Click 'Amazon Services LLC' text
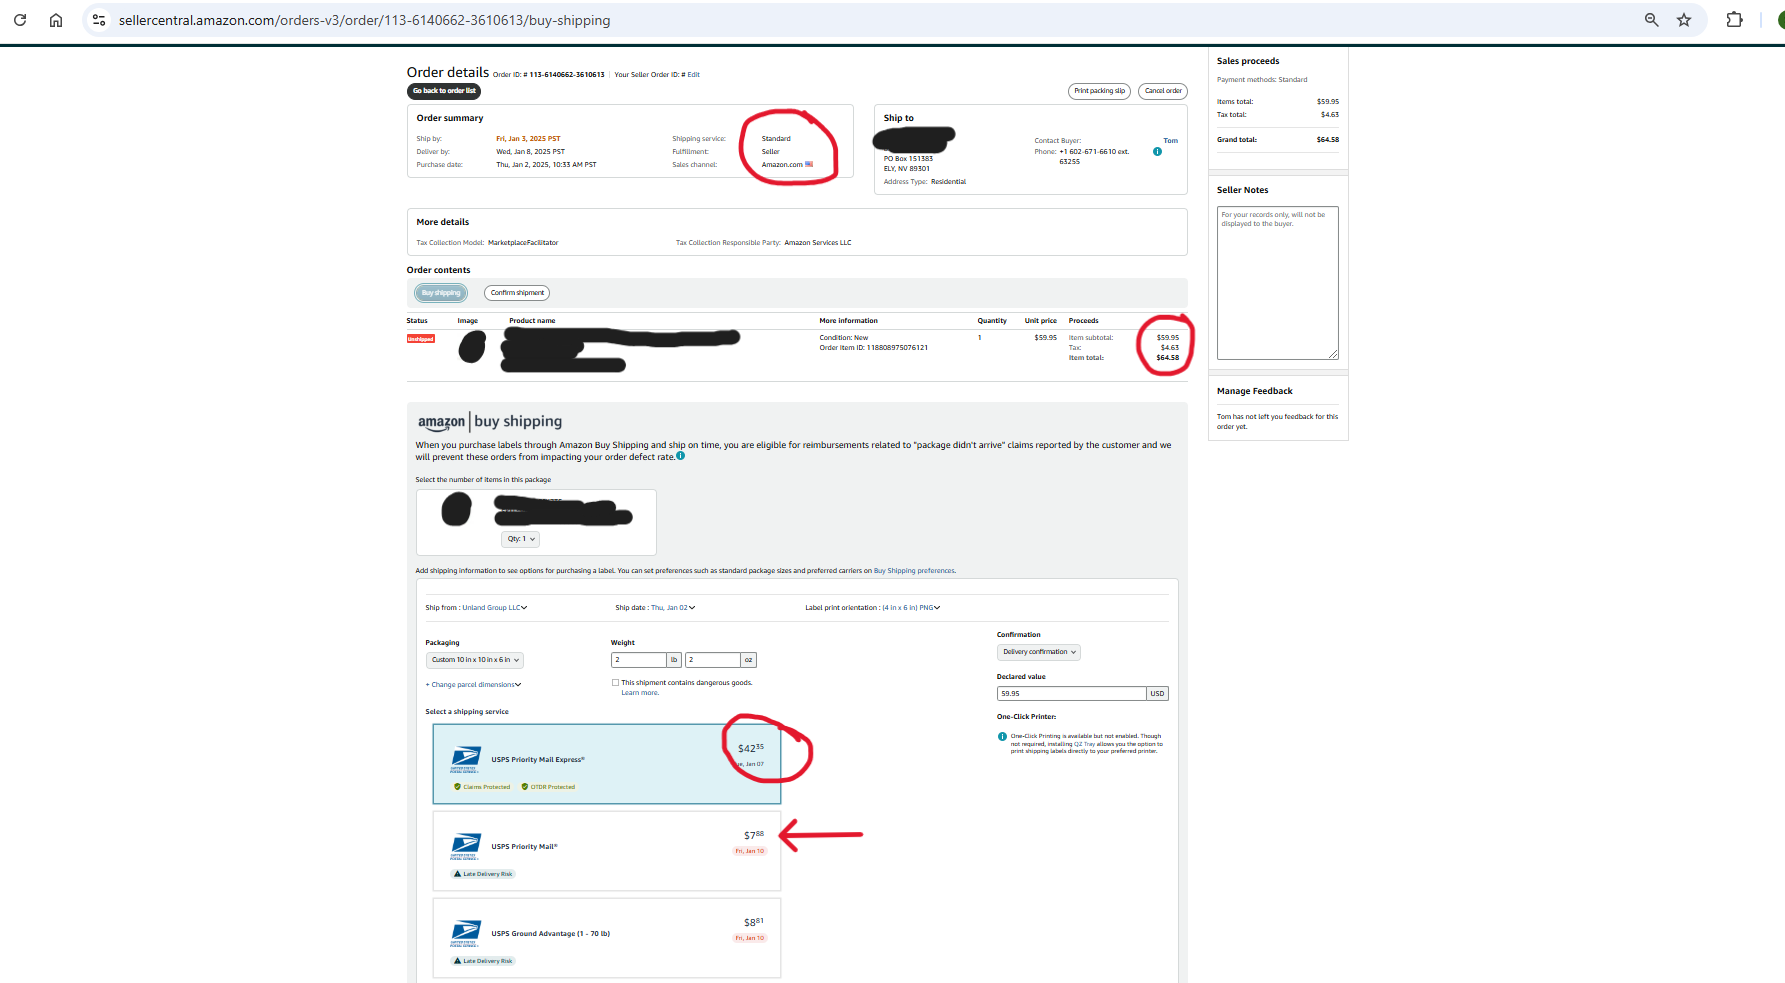The height and width of the screenshot is (983, 1785). coord(818,243)
